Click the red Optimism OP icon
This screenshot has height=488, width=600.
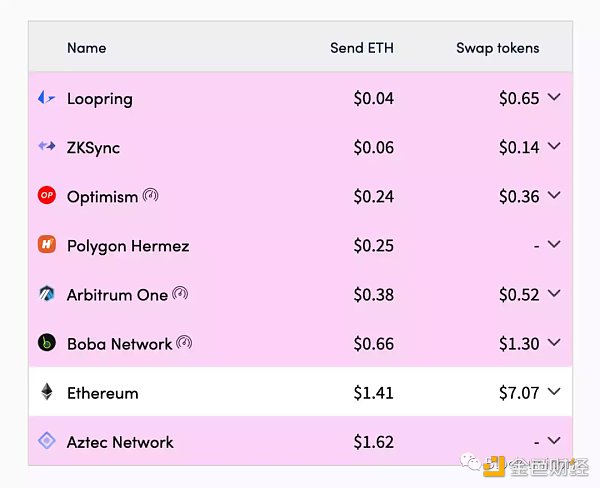[x=46, y=196]
